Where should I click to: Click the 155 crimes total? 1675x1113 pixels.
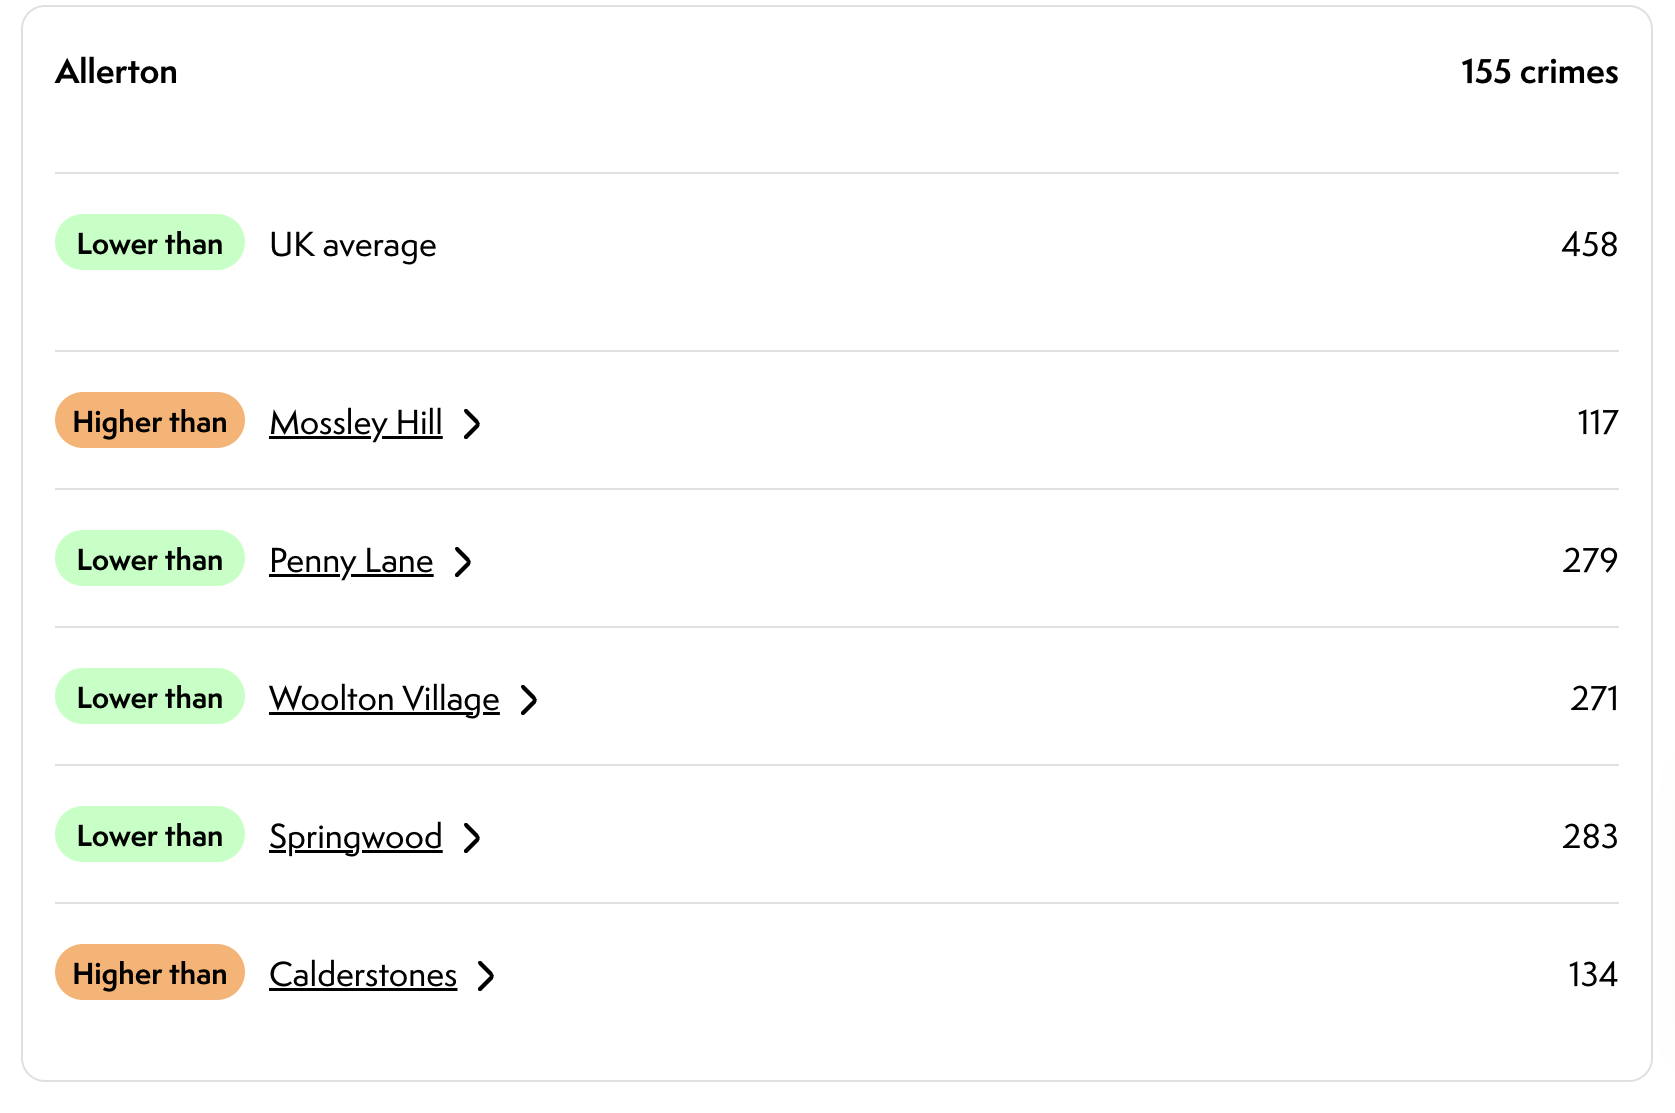(x=1538, y=72)
